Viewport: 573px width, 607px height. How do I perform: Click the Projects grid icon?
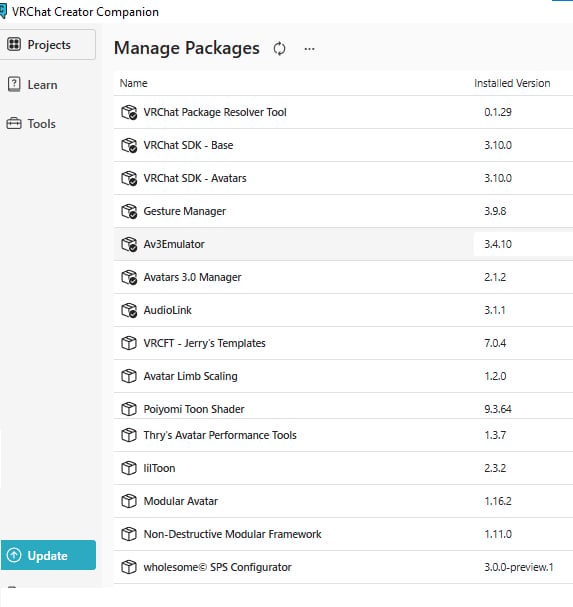pyautogui.click(x=14, y=44)
